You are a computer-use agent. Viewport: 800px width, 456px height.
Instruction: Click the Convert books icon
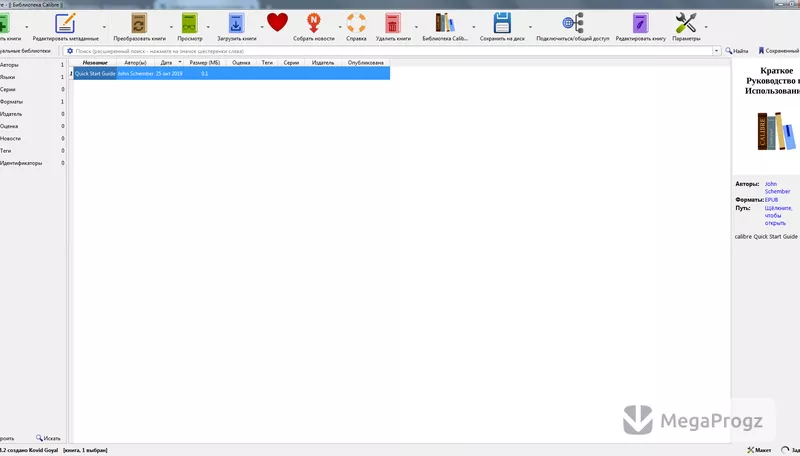138,23
